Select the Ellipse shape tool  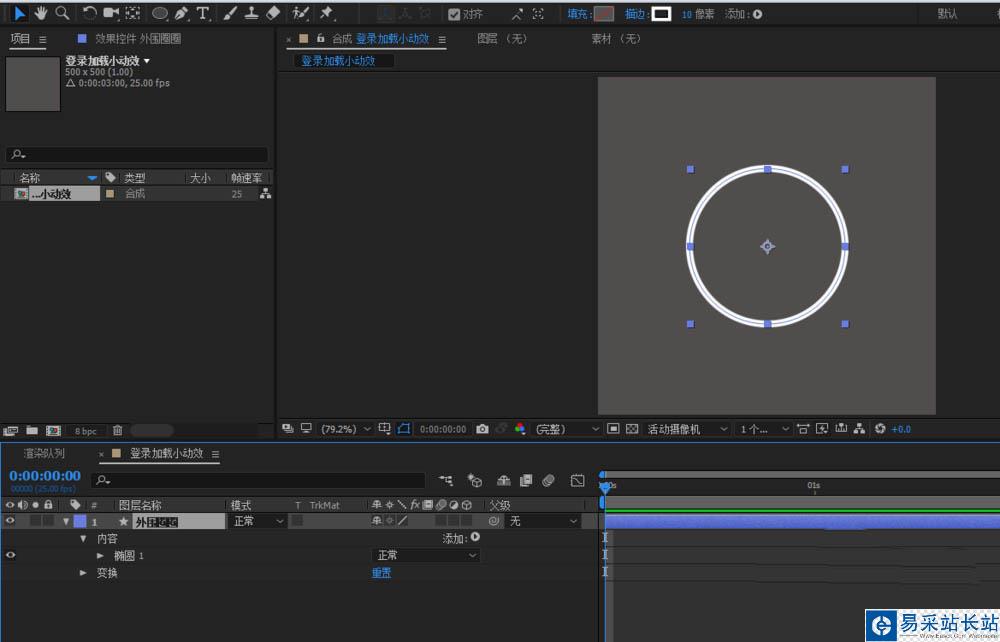click(159, 14)
